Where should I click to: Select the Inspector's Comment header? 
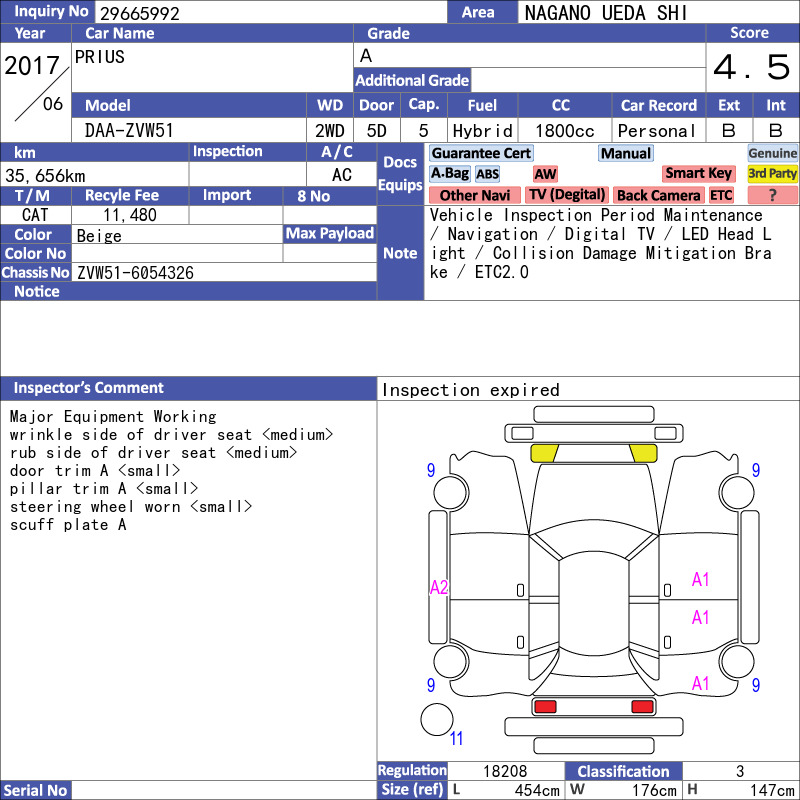click(x=89, y=388)
